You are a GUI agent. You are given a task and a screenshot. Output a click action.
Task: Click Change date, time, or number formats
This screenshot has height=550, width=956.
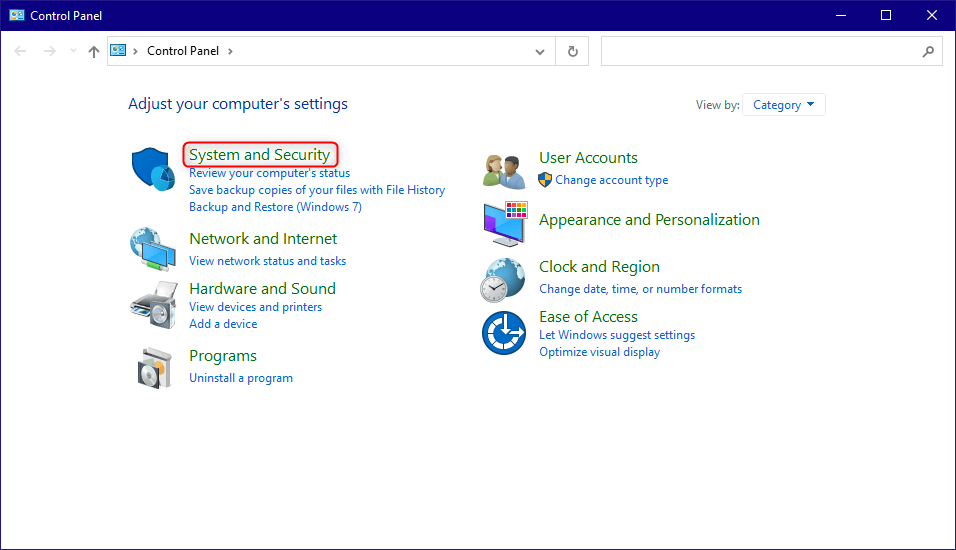[640, 289]
